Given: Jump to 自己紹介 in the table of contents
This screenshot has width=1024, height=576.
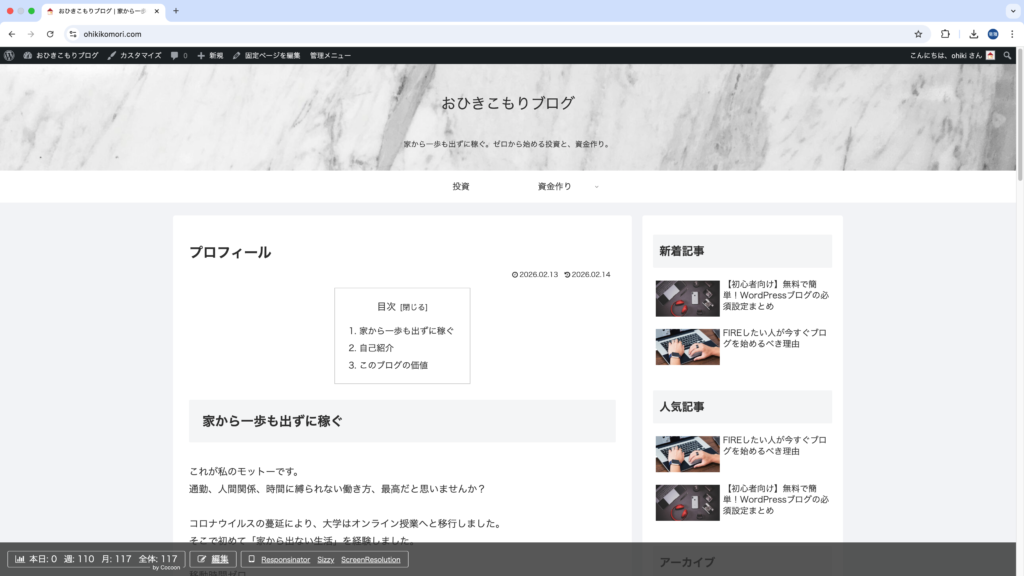Looking at the screenshot, I should point(376,348).
